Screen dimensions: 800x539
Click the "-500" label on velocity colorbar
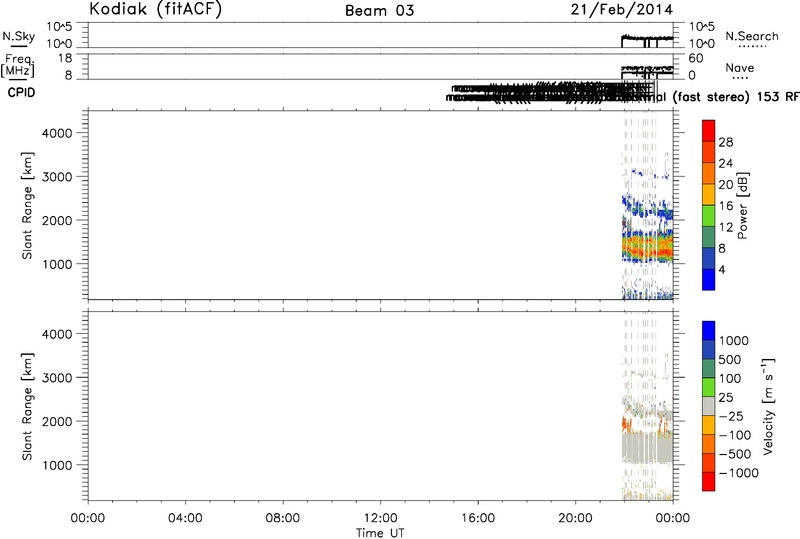coord(735,454)
